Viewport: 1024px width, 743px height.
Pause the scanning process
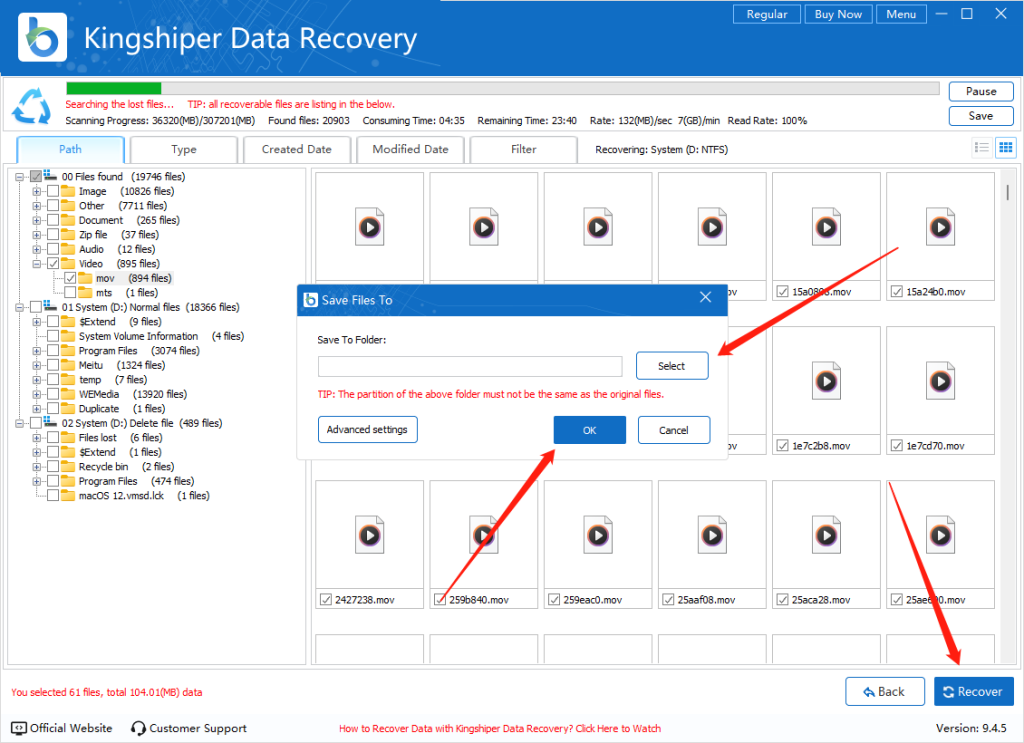coord(980,91)
